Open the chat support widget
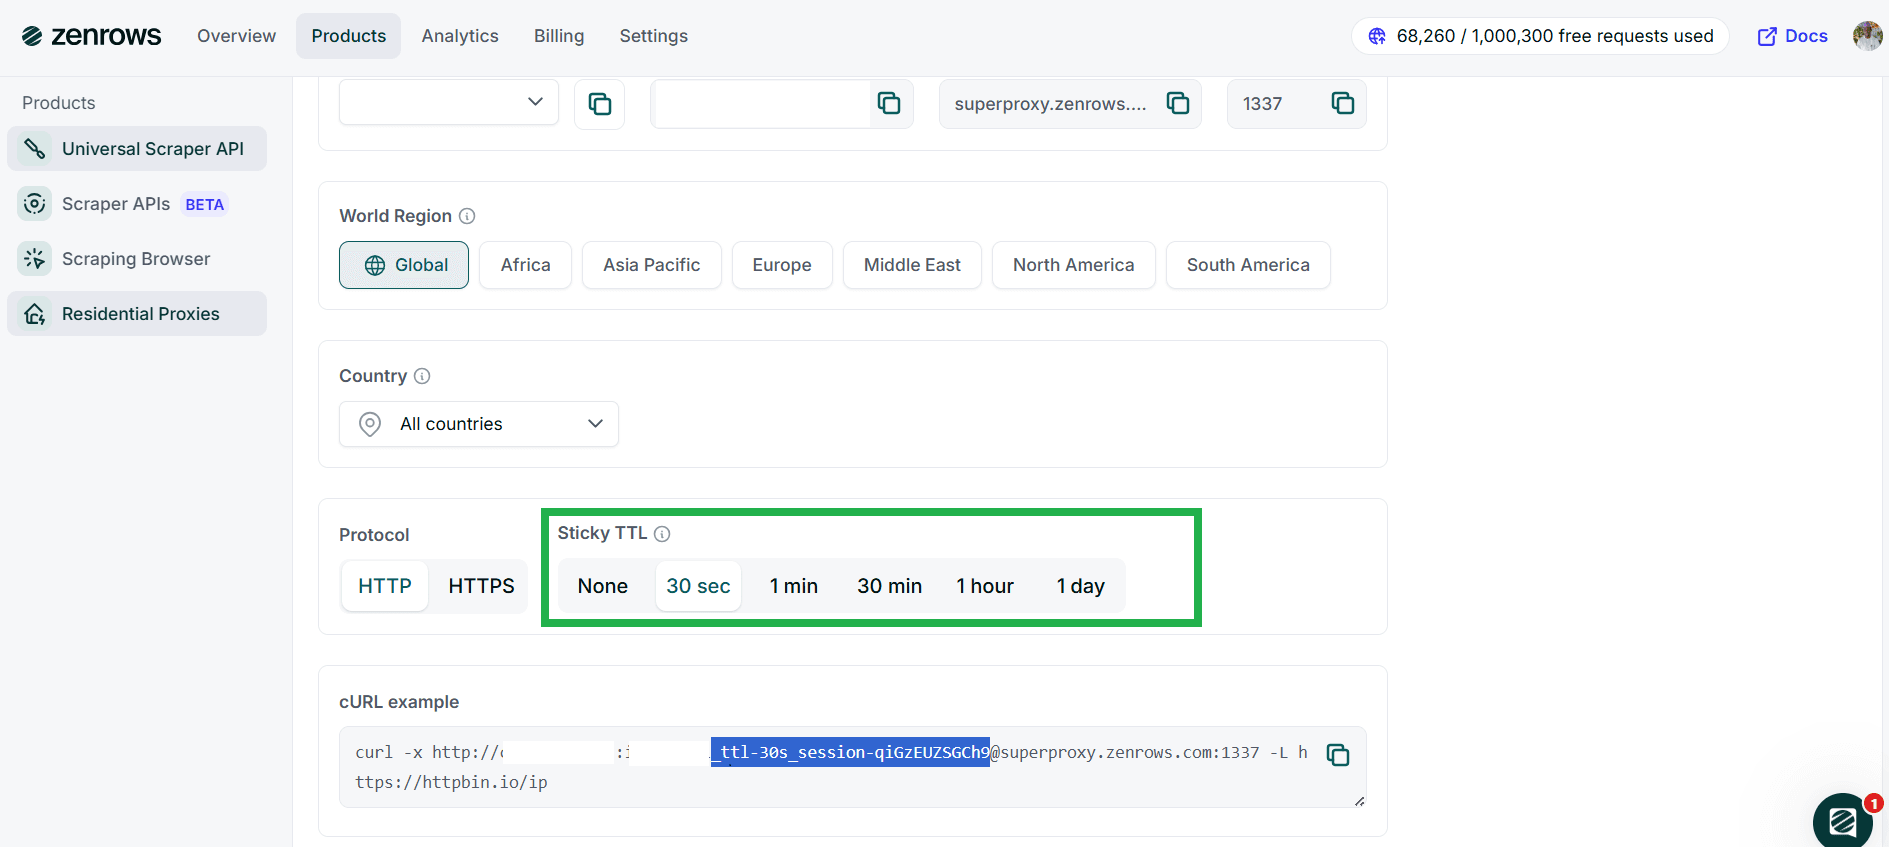 click(x=1843, y=821)
